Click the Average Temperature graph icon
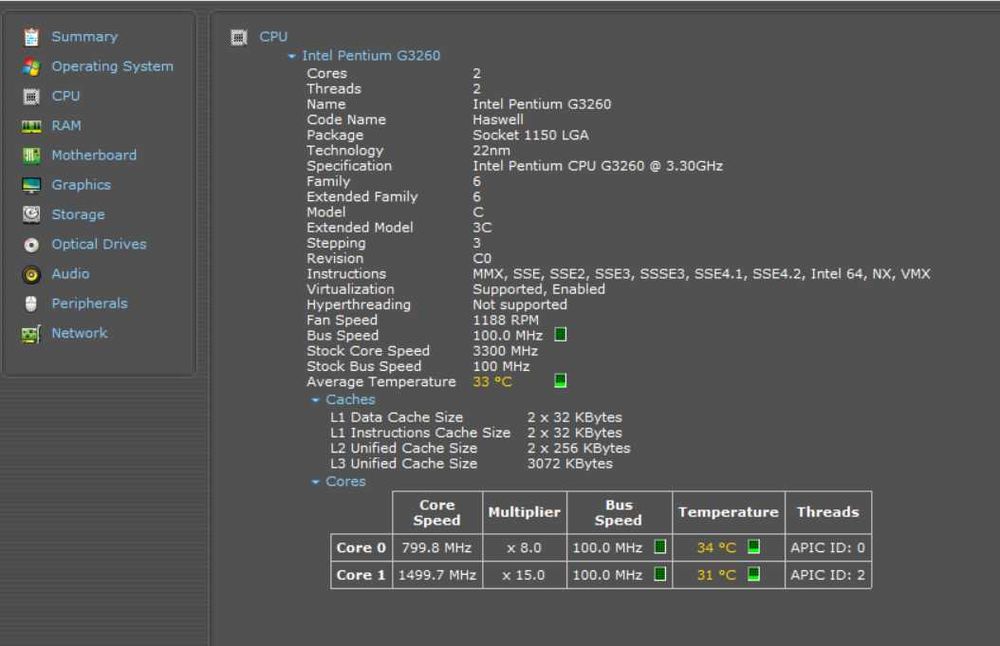1000x646 pixels. (x=560, y=381)
